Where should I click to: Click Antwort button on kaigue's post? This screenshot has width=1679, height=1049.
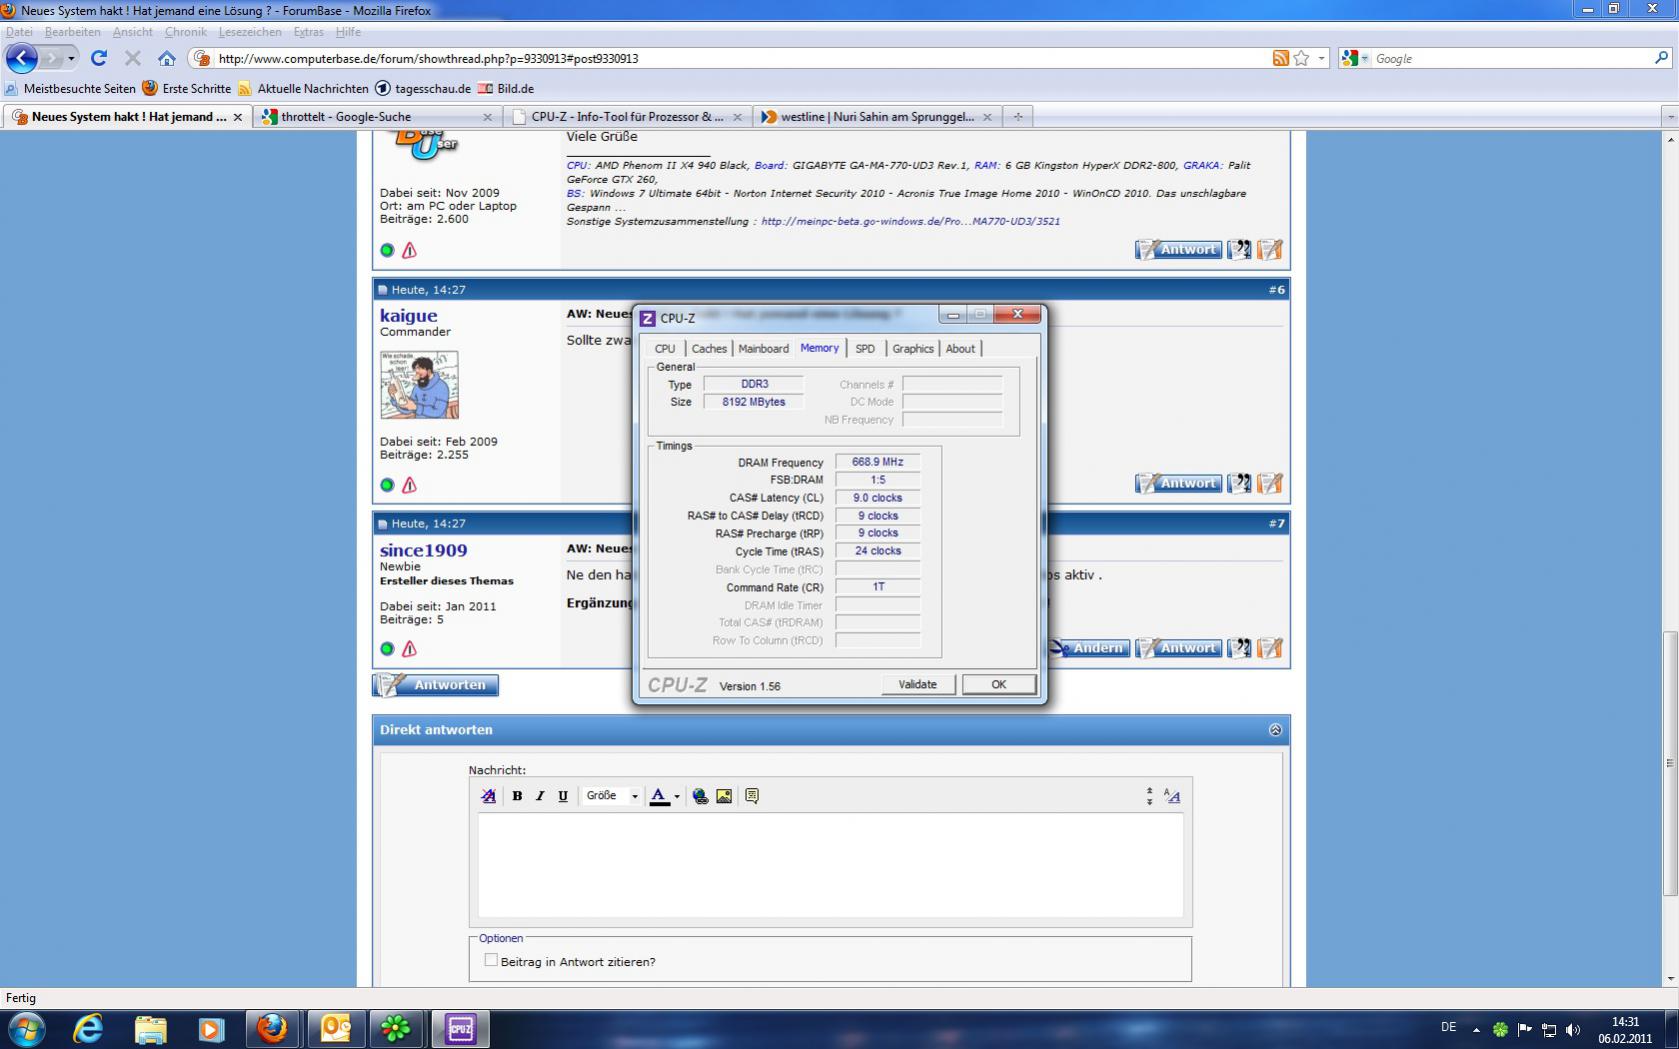(x=1178, y=484)
